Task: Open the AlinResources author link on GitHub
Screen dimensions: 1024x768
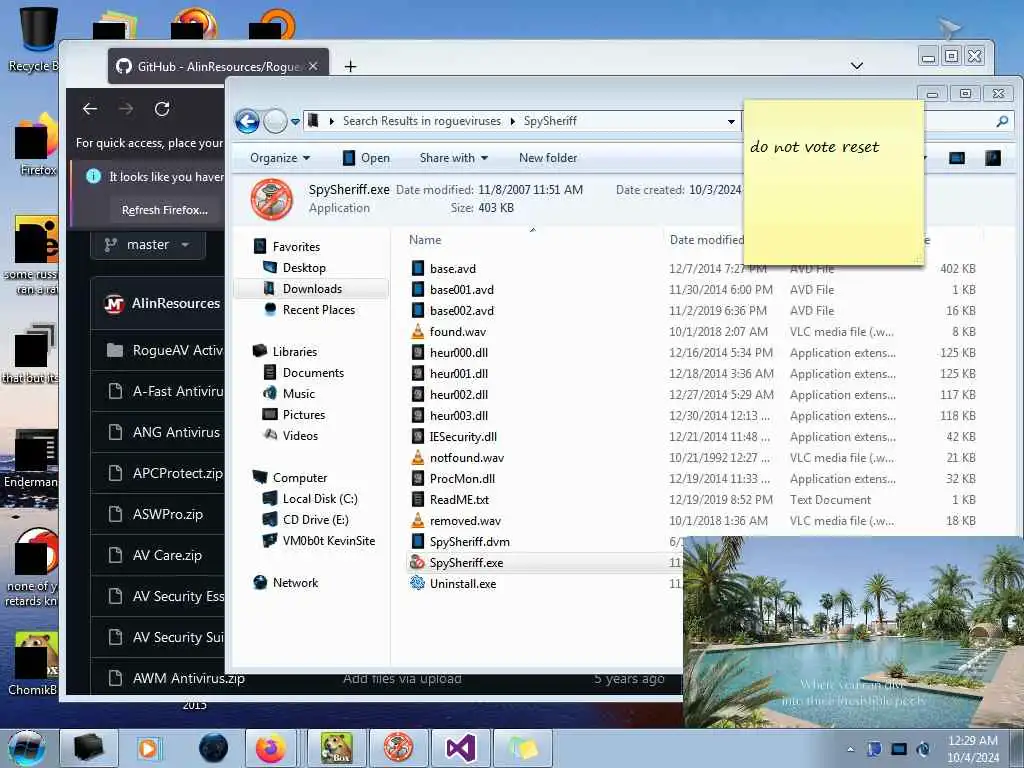Action: [176, 303]
